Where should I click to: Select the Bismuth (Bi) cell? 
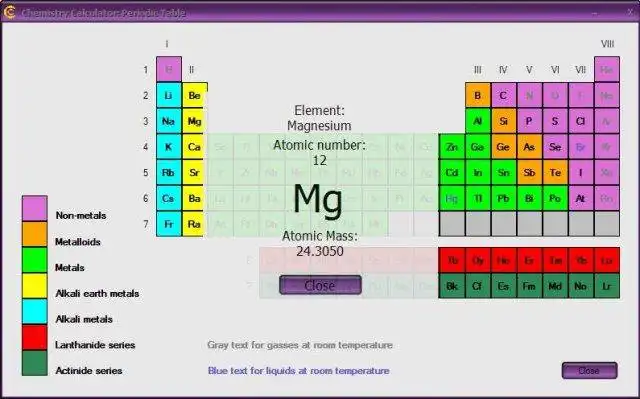529,198
